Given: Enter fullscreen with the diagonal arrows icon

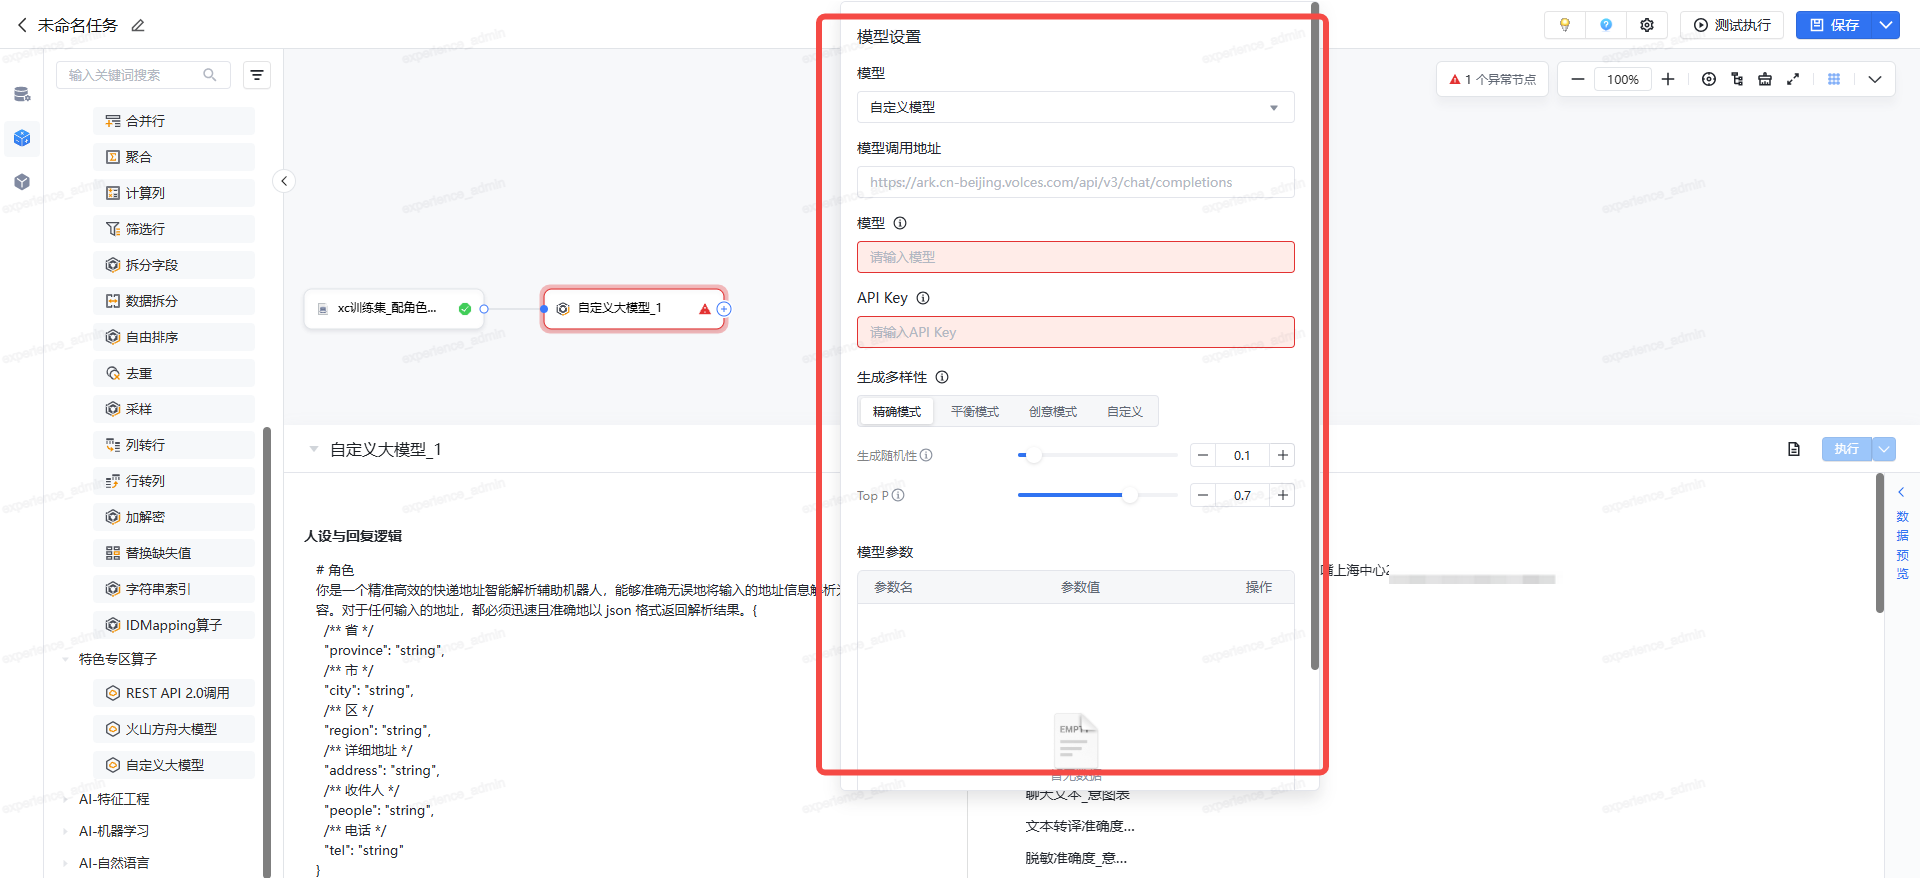Looking at the screenshot, I should 1793,79.
